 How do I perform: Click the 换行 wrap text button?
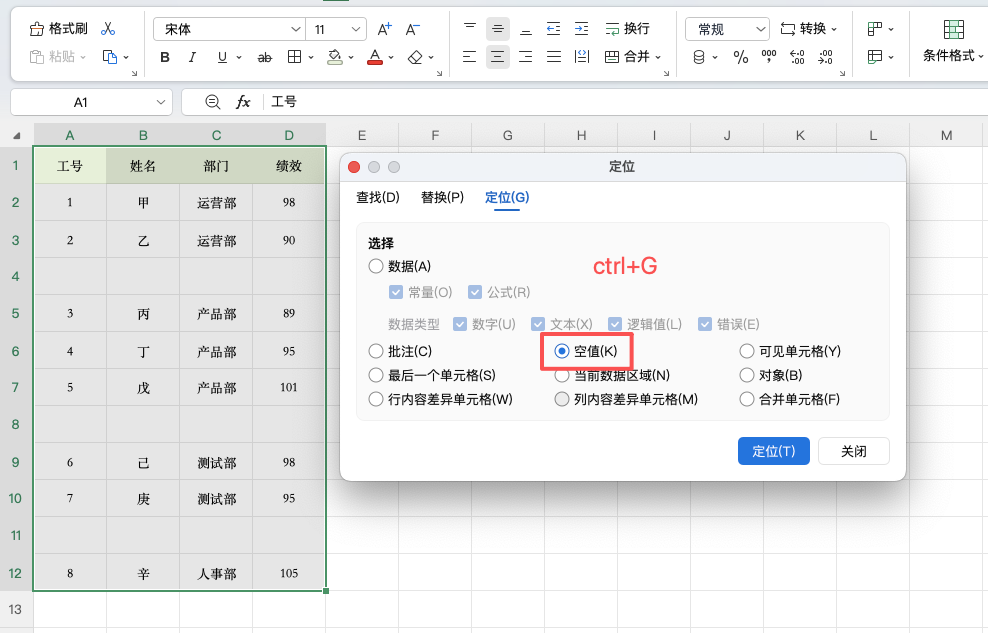pyautogui.click(x=628, y=28)
